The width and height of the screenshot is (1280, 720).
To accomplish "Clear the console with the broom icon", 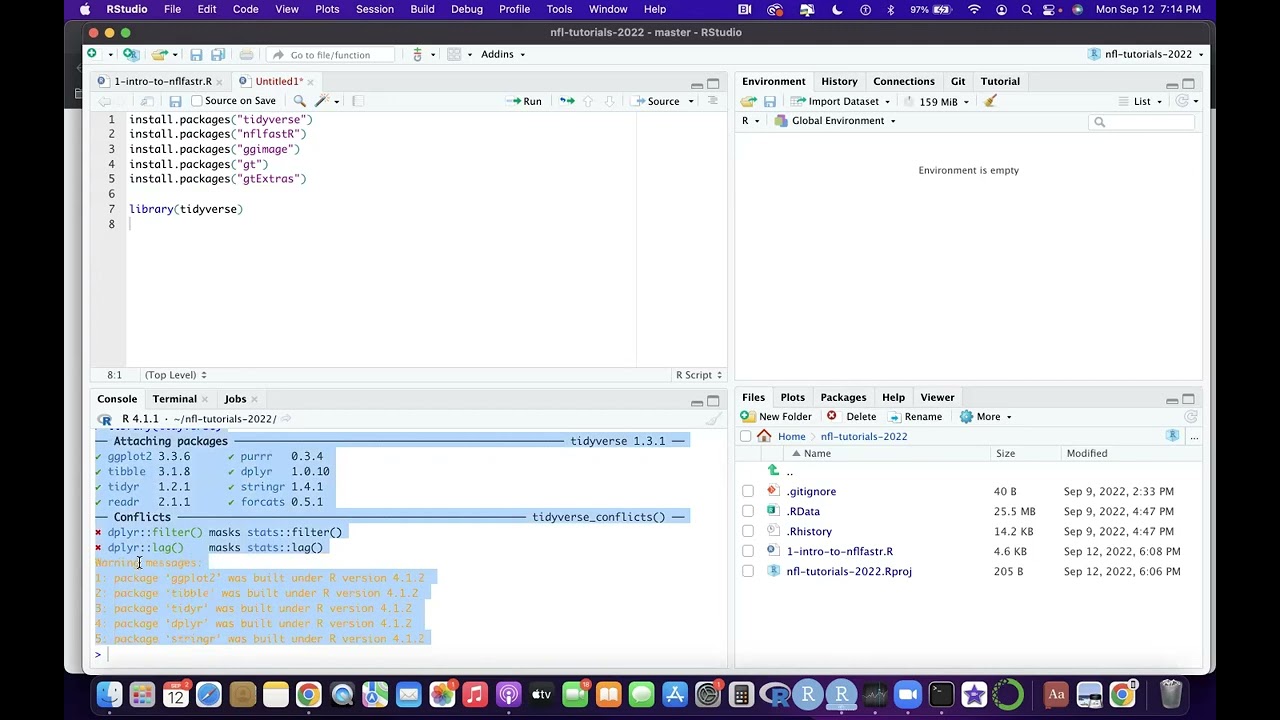I will tap(713, 419).
